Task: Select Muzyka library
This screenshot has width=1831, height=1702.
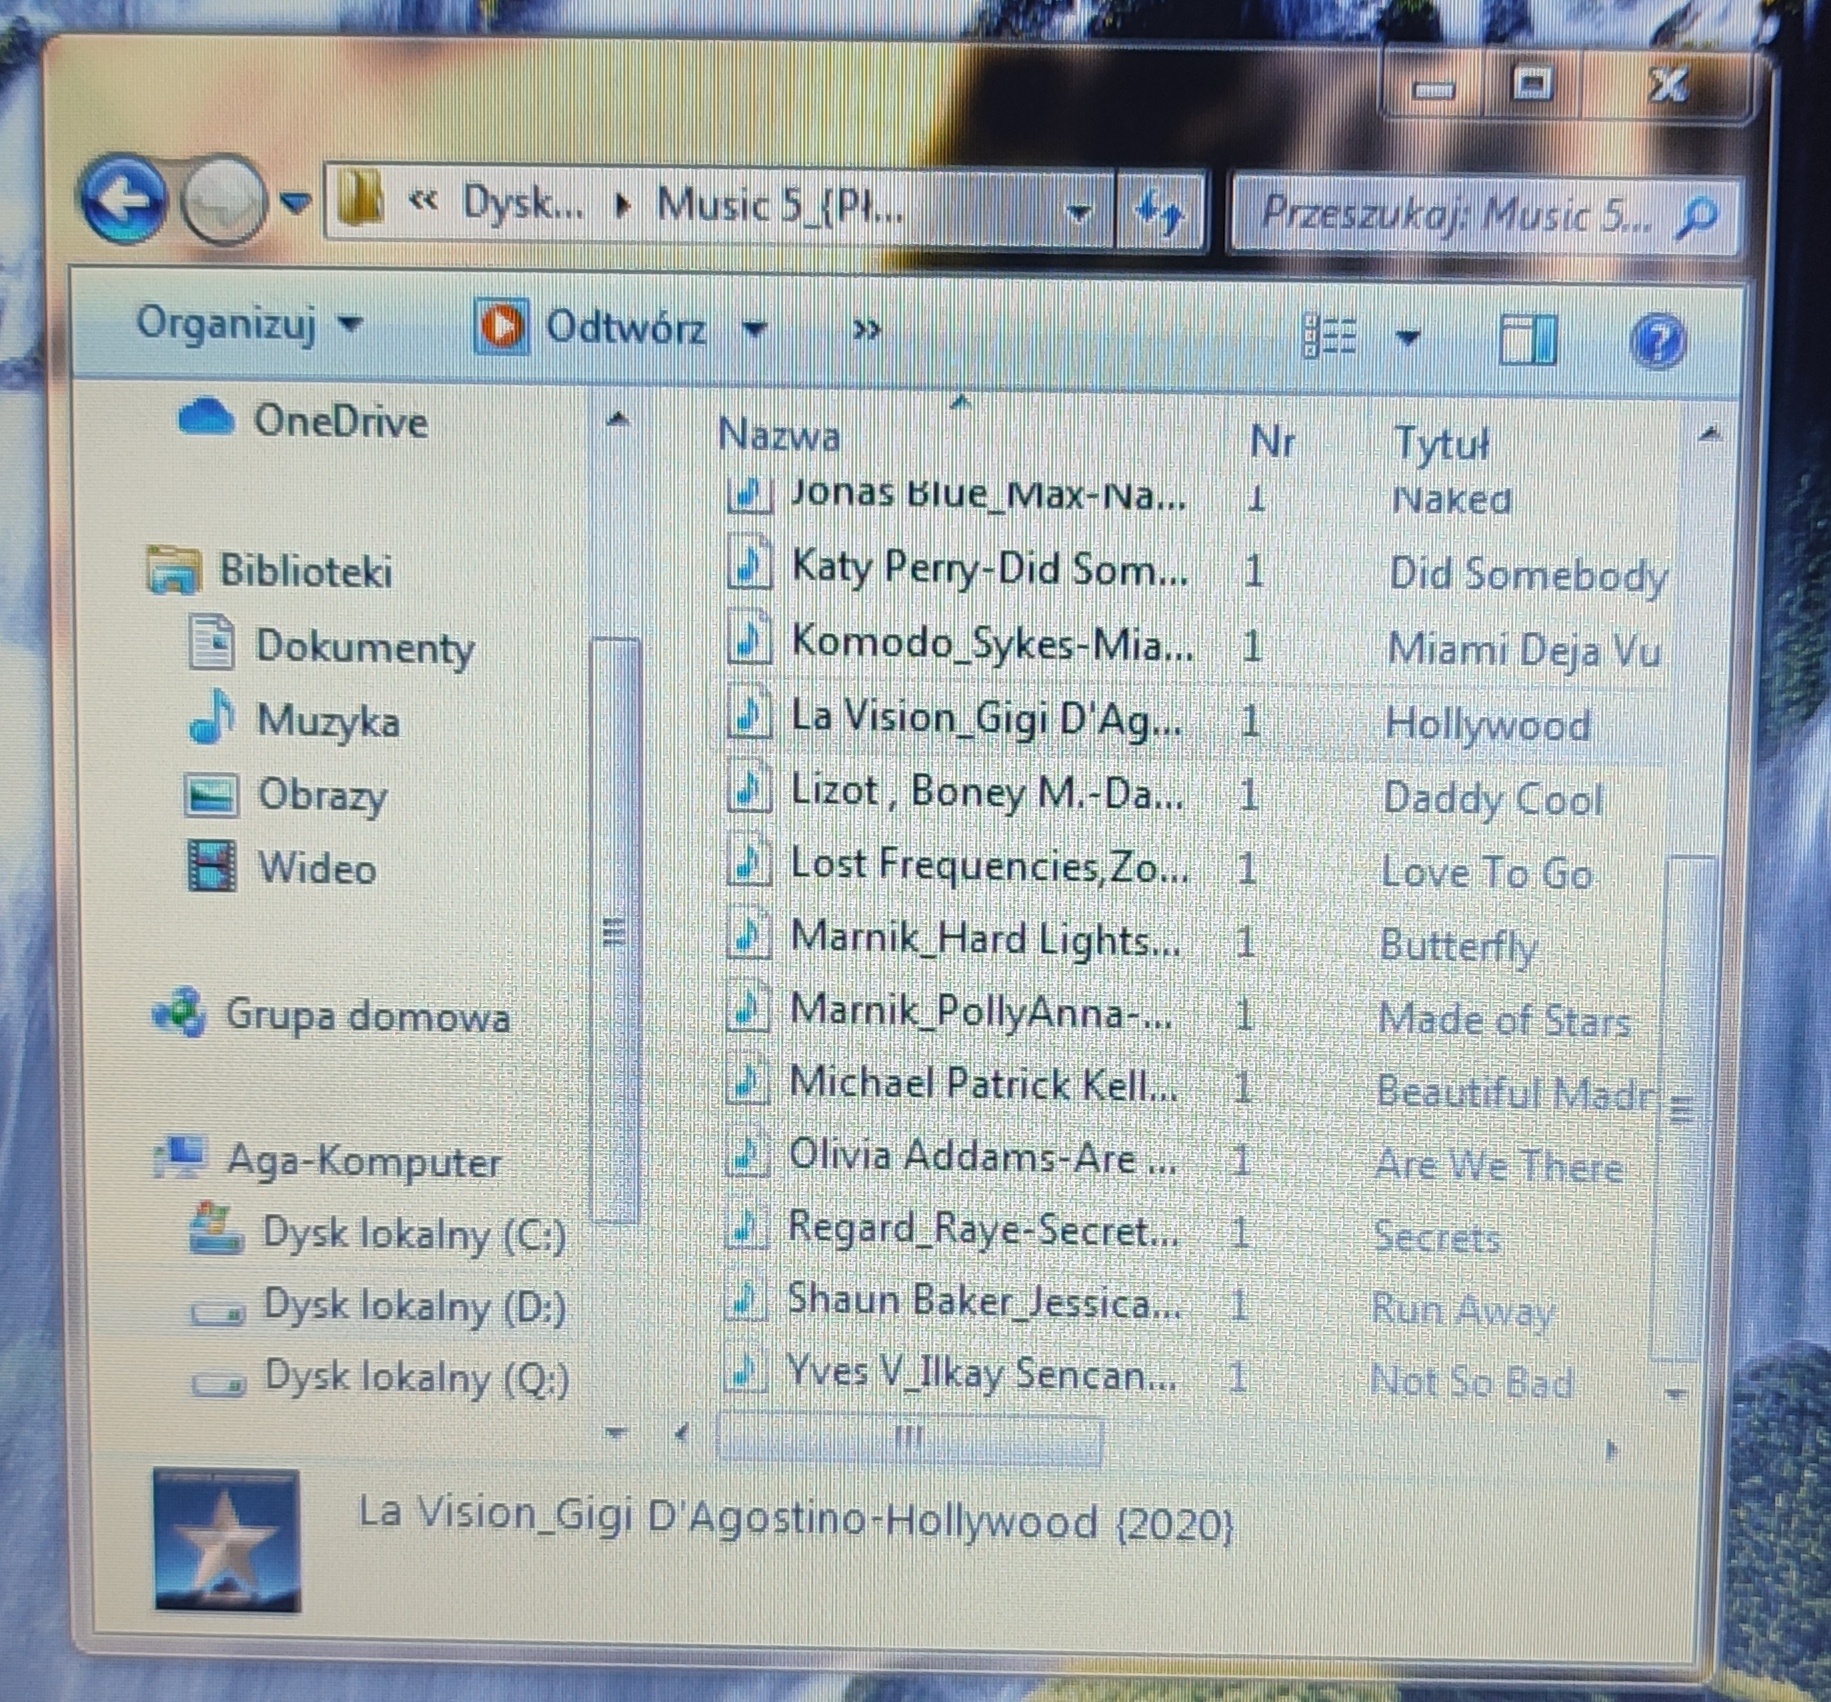Action: click(295, 720)
